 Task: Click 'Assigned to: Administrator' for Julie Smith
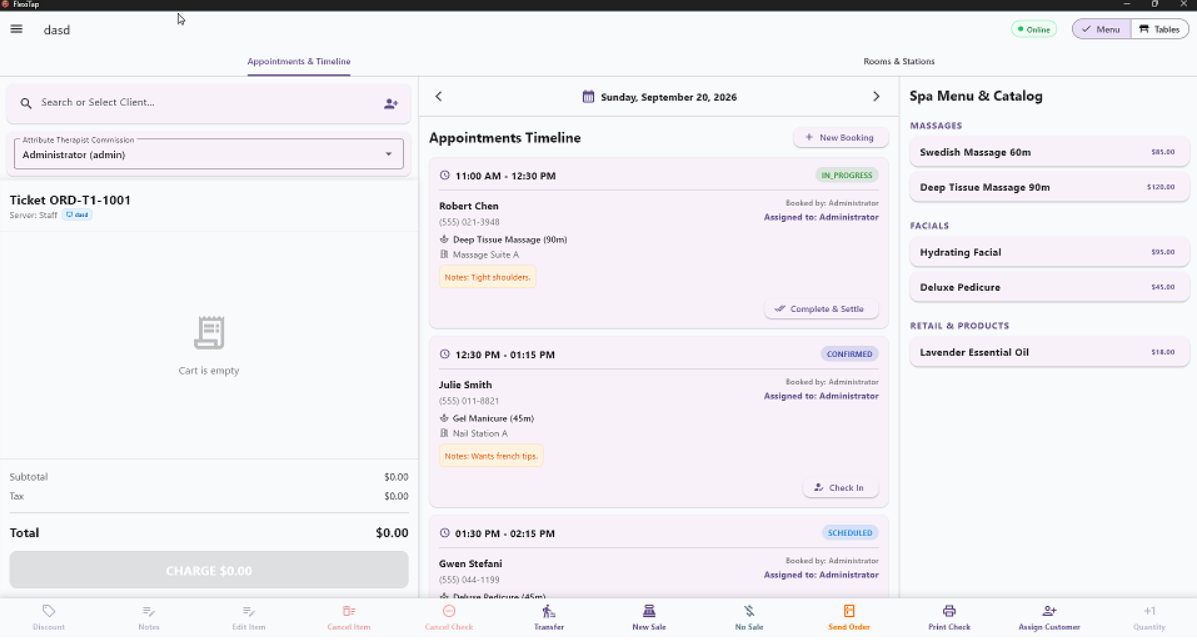[x=821, y=396]
